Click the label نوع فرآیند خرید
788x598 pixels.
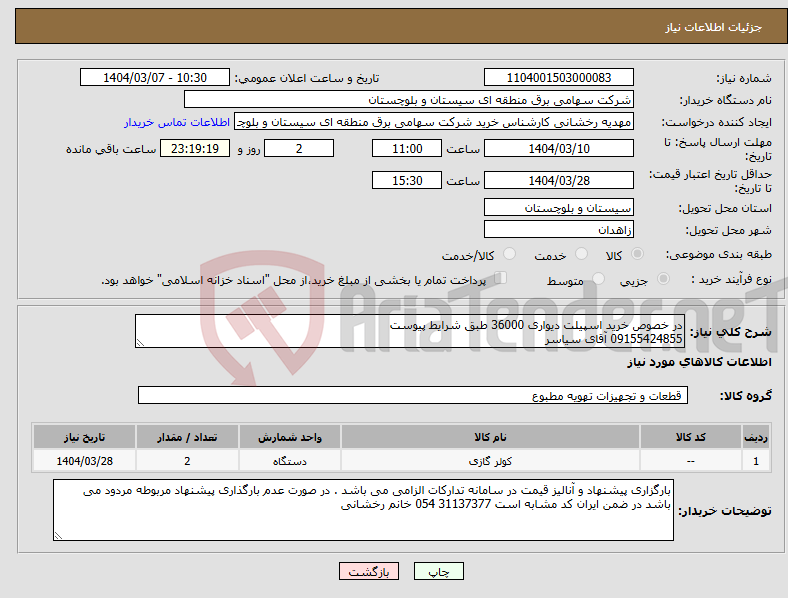click(x=732, y=279)
